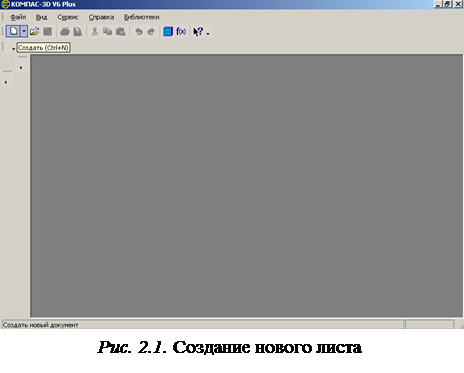Image resolution: width=464 pixels, height=373 pixels.
Task: Click the Redo arrow icon
Action: pos(151,32)
